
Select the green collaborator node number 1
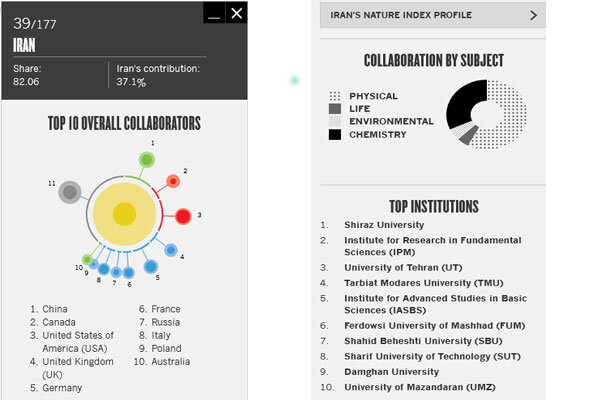[147, 159]
